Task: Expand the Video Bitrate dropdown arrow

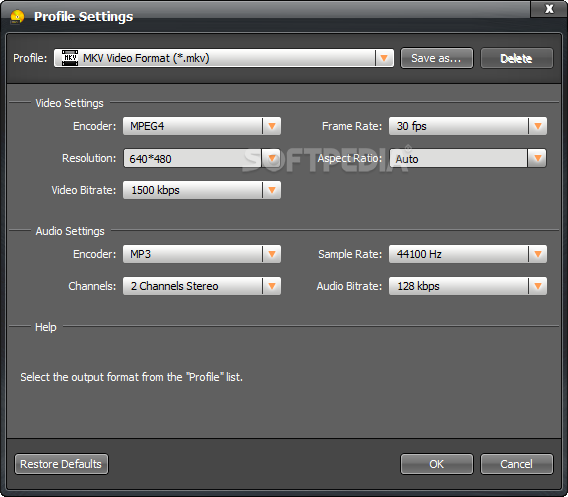Action: pyautogui.click(x=272, y=190)
